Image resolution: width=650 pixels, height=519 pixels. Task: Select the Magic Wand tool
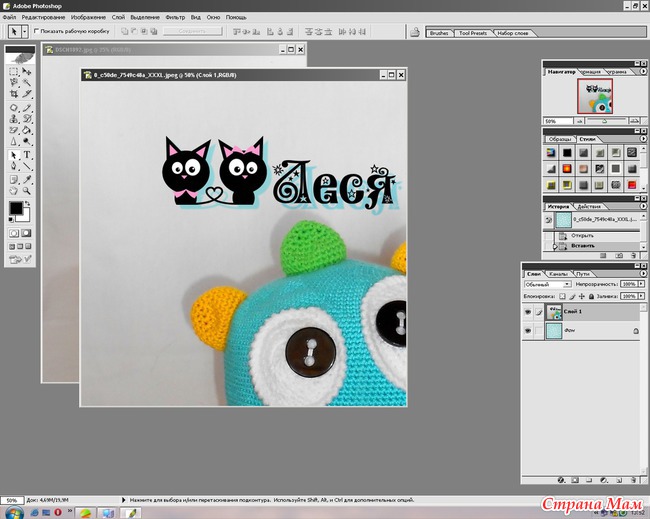[x=27, y=84]
